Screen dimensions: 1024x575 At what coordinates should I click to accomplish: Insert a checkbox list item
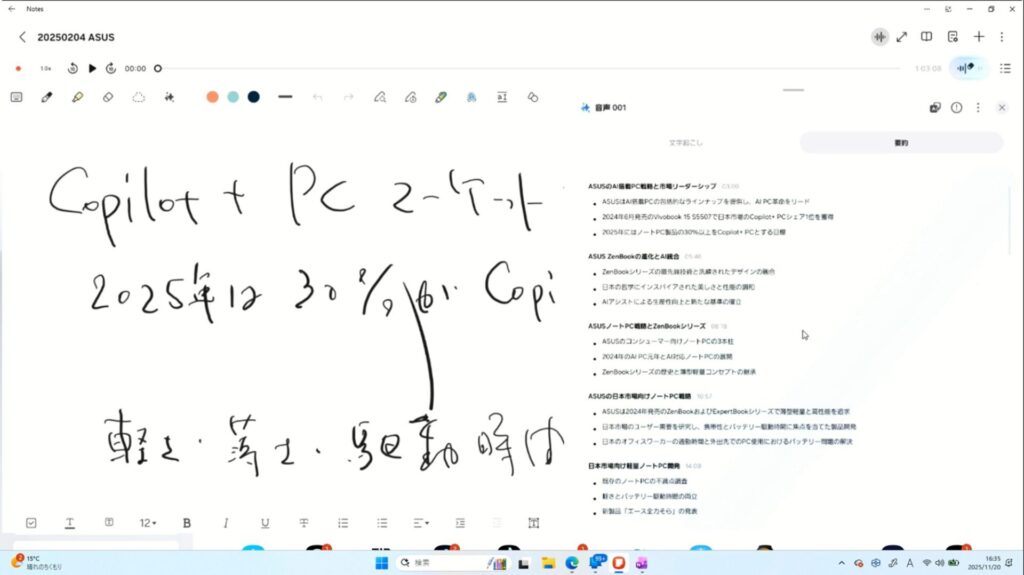click(31, 523)
